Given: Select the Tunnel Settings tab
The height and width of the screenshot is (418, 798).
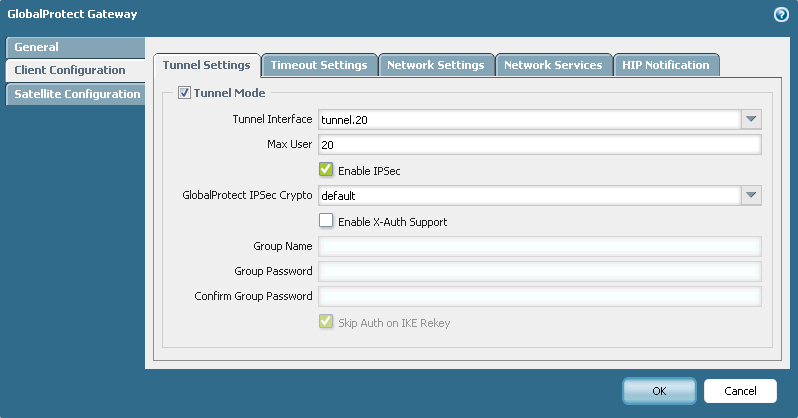Looking at the screenshot, I should [x=206, y=65].
